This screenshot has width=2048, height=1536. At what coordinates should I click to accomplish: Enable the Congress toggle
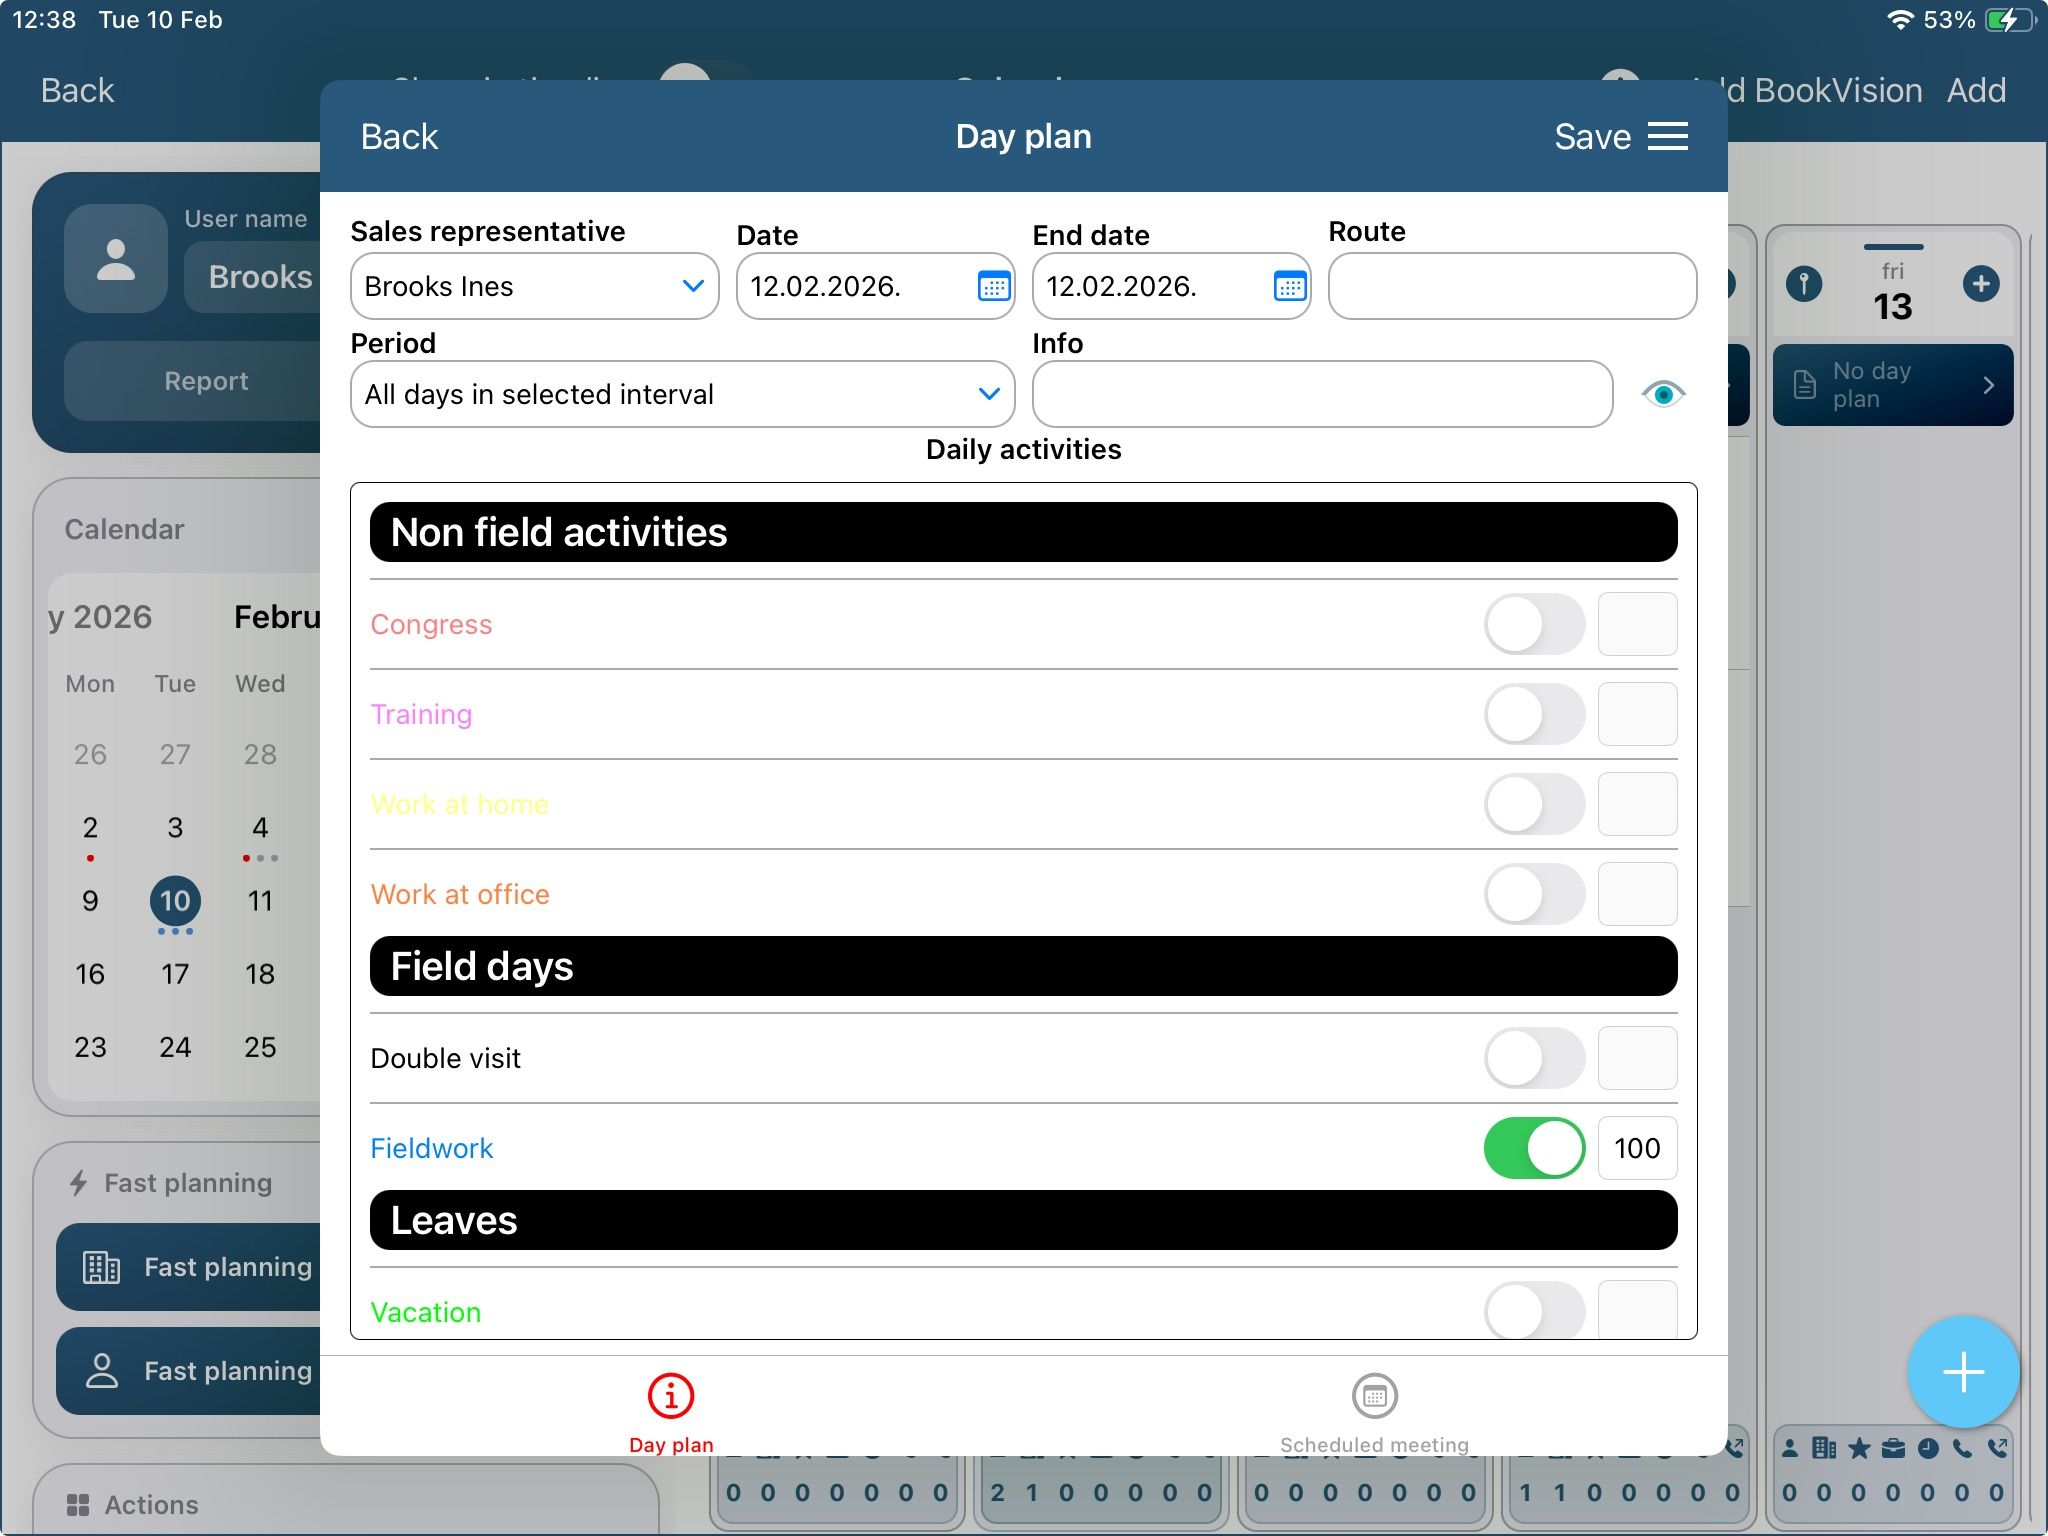[1534, 624]
